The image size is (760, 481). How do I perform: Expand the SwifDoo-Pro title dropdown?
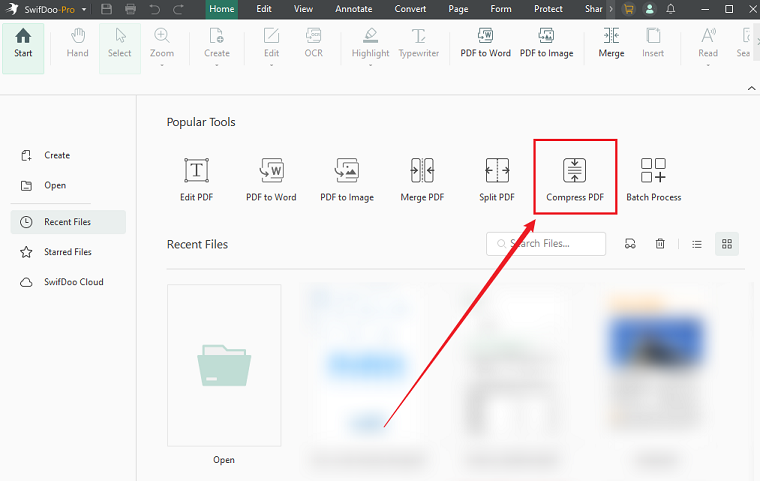pos(84,9)
